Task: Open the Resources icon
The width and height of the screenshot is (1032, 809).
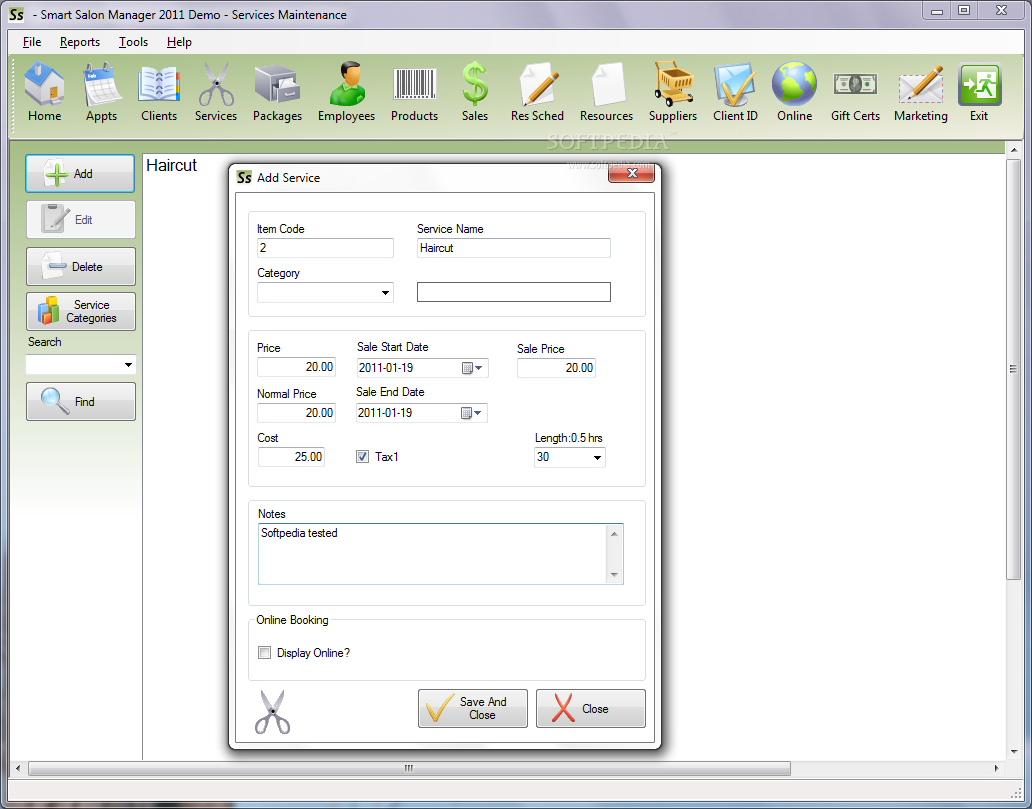Action: tap(606, 92)
